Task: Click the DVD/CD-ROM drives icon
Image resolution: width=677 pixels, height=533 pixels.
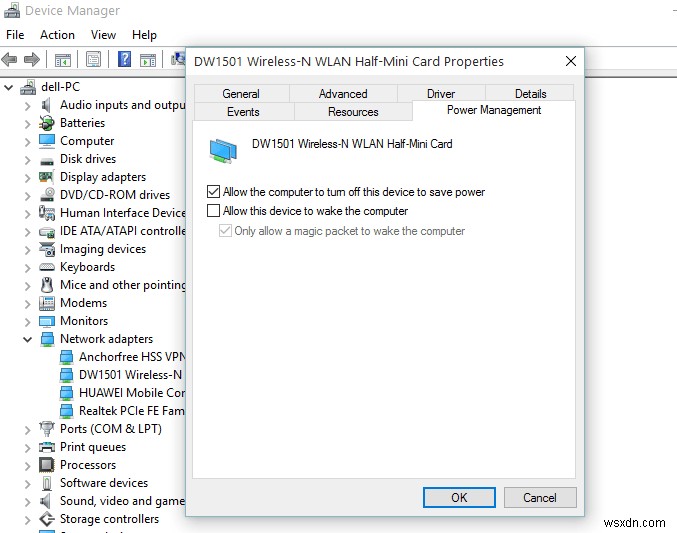Action: point(47,195)
